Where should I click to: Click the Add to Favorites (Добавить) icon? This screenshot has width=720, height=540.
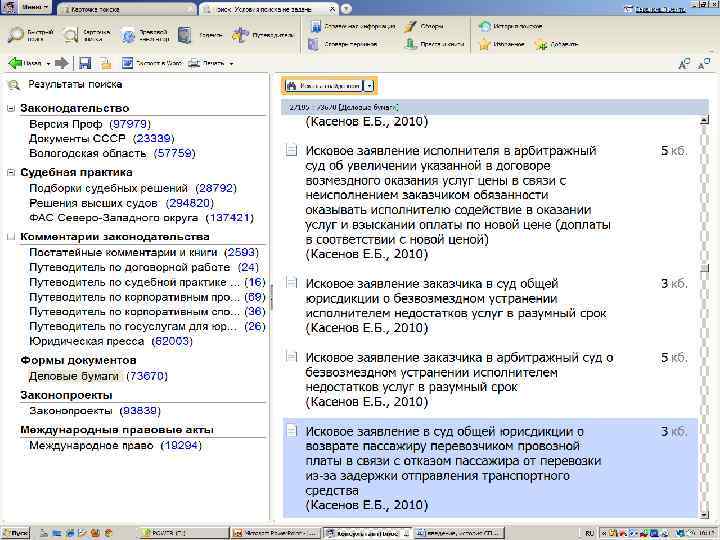[541, 45]
